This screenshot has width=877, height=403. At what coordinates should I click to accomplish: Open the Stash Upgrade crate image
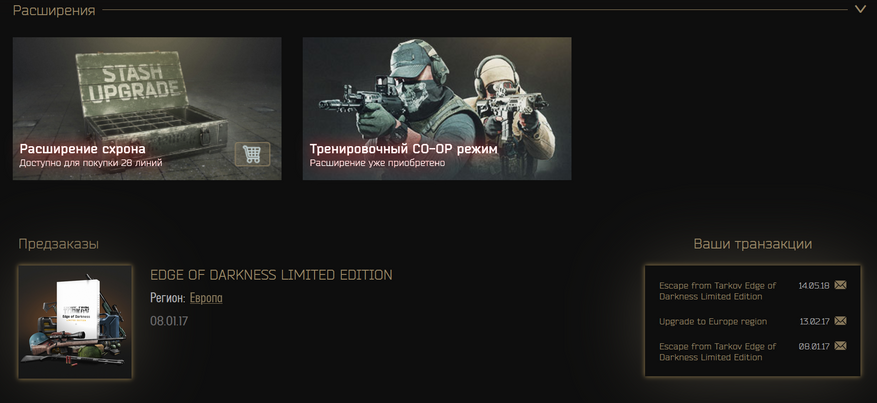pos(147,108)
